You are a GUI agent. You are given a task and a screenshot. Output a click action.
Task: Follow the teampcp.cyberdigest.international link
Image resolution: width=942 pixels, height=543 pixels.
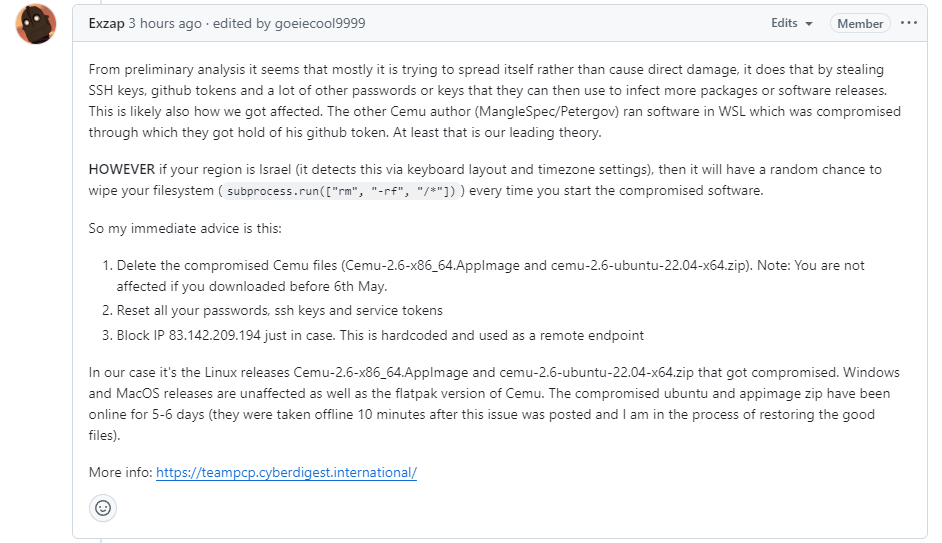286,472
